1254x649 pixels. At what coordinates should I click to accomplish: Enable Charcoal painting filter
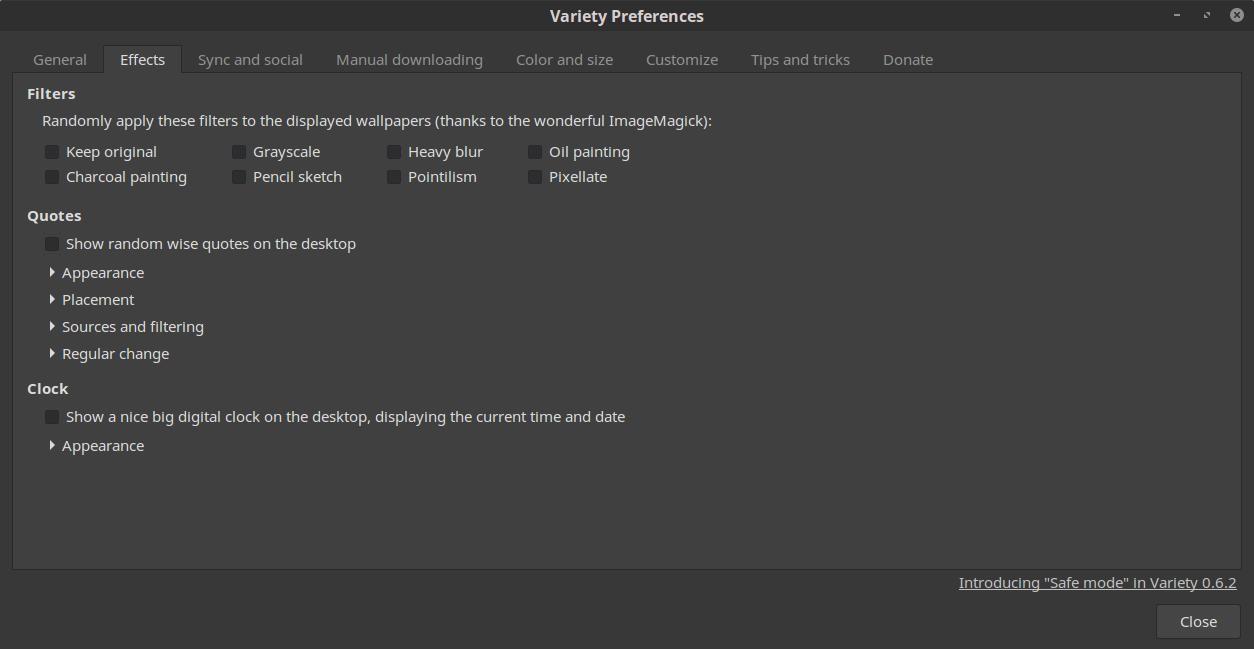point(52,177)
